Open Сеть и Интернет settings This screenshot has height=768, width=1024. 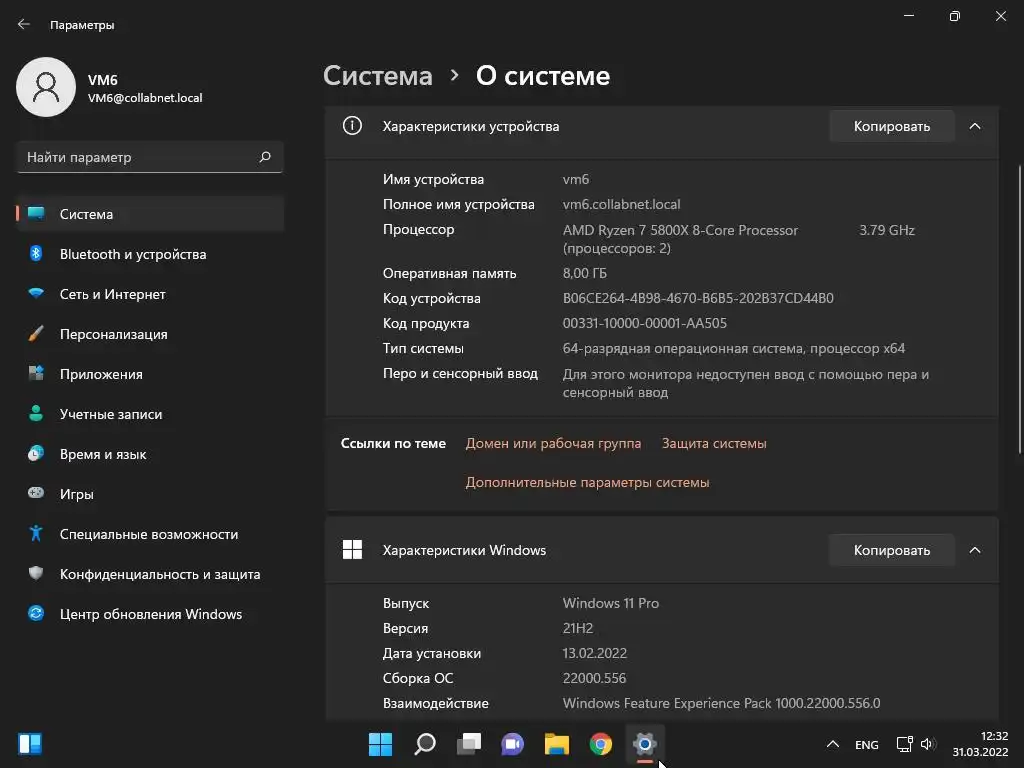click(x=150, y=293)
